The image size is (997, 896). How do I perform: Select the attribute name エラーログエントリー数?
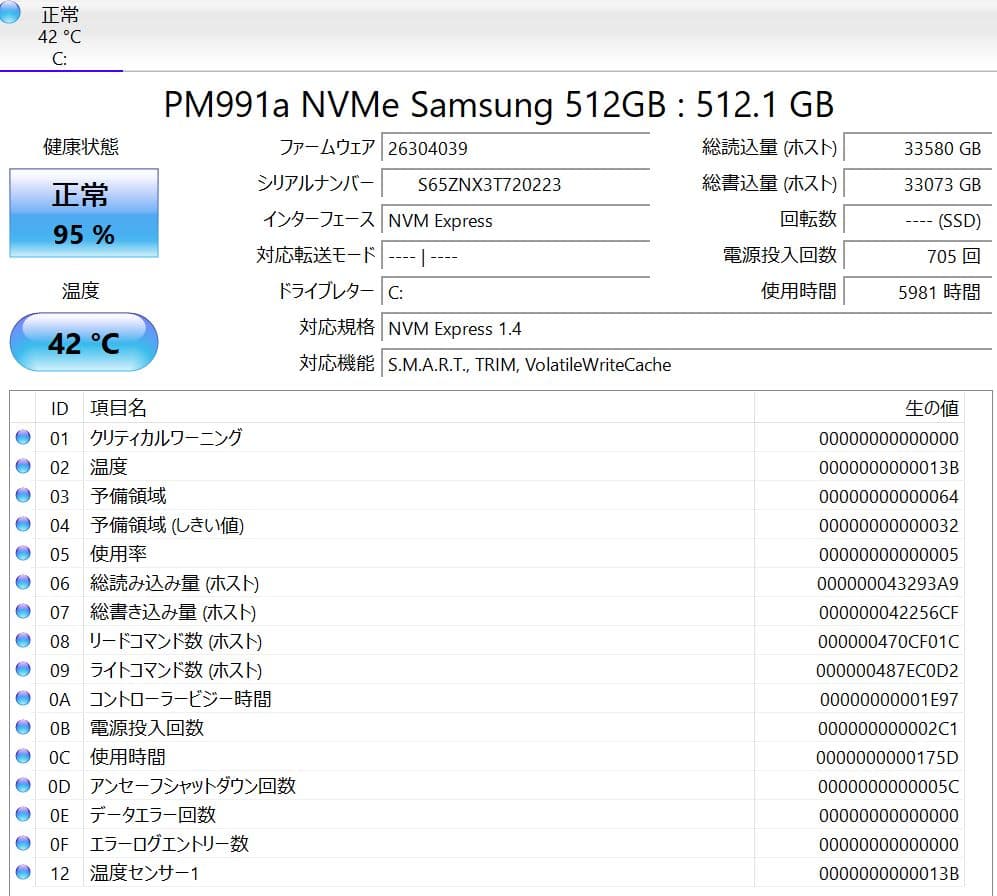coord(169,844)
